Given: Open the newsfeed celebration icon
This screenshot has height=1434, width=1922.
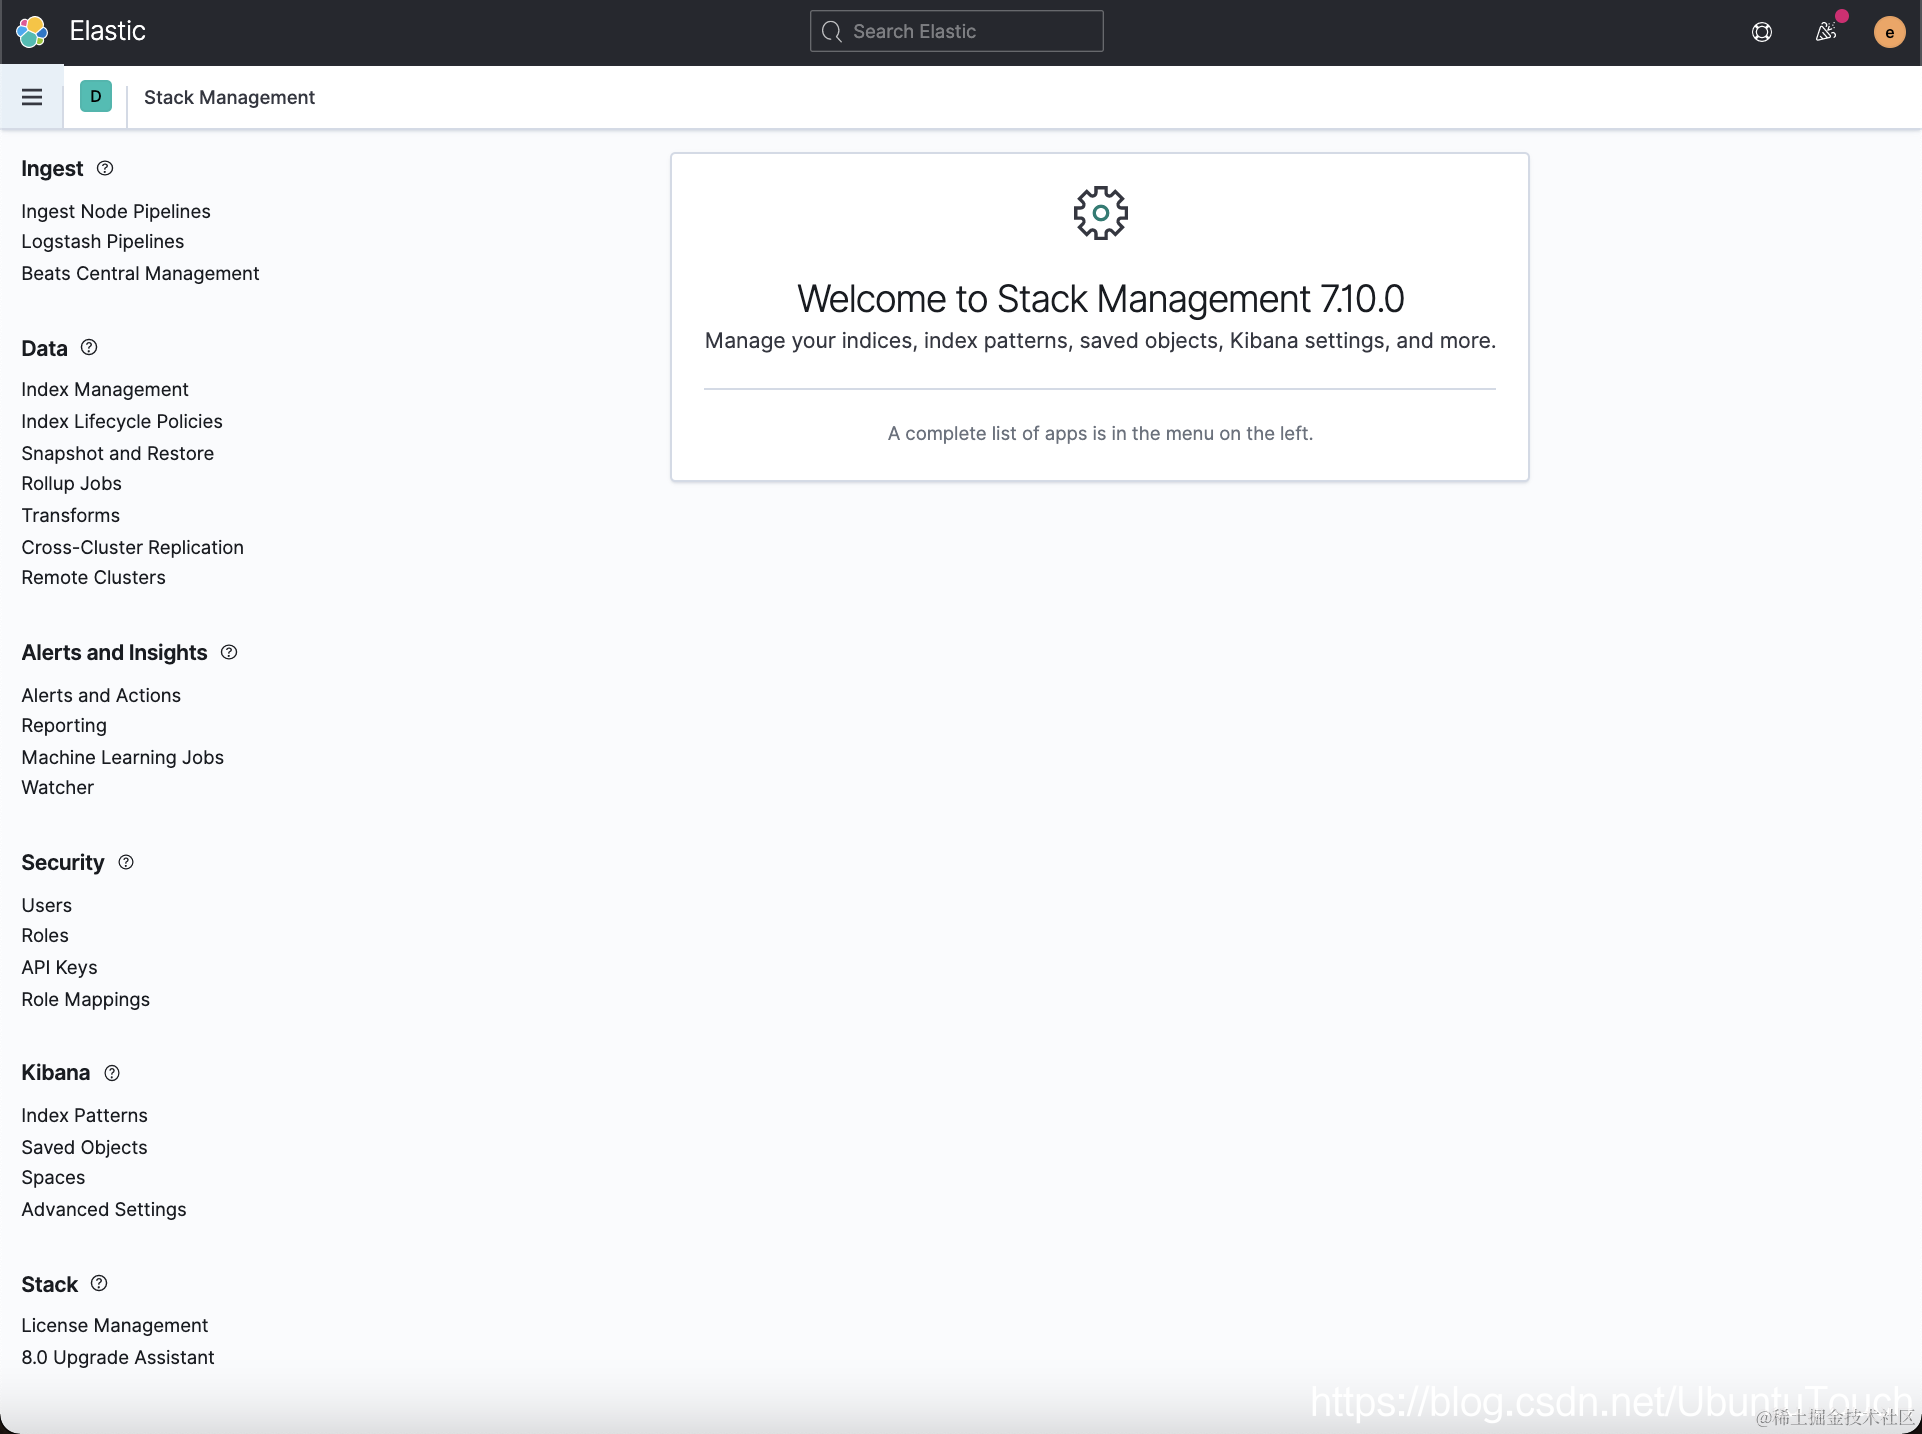Looking at the screenshot, I should pyautogui.click(x=1826, y=32).
